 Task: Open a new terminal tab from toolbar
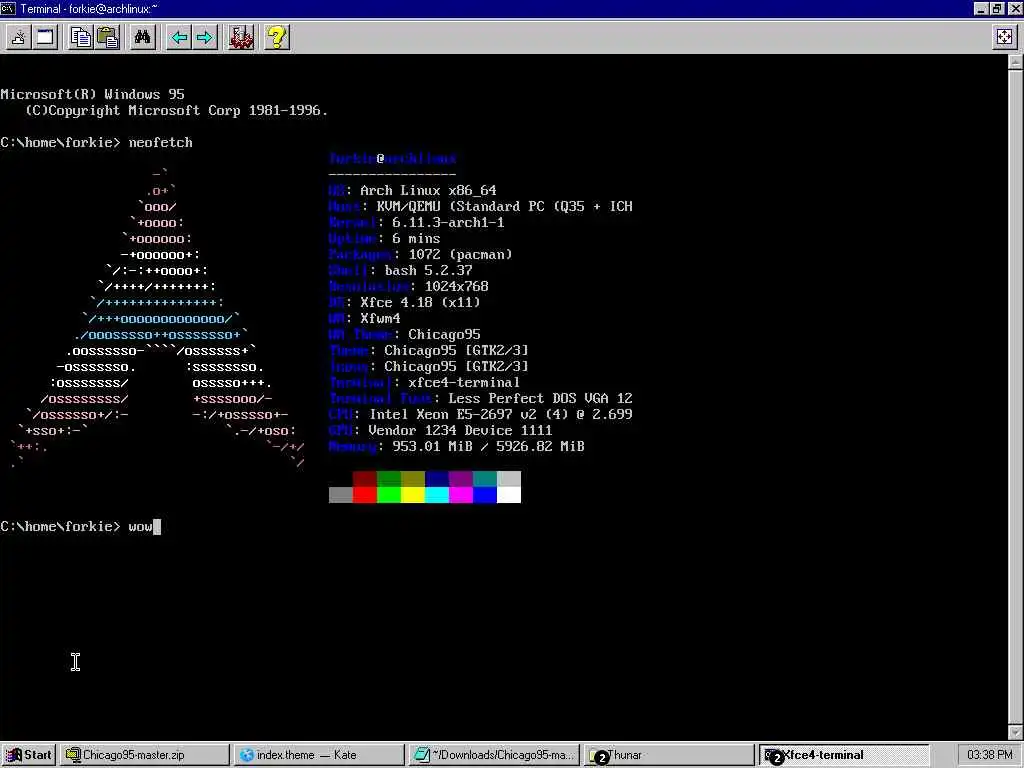[x=19, y=37]
